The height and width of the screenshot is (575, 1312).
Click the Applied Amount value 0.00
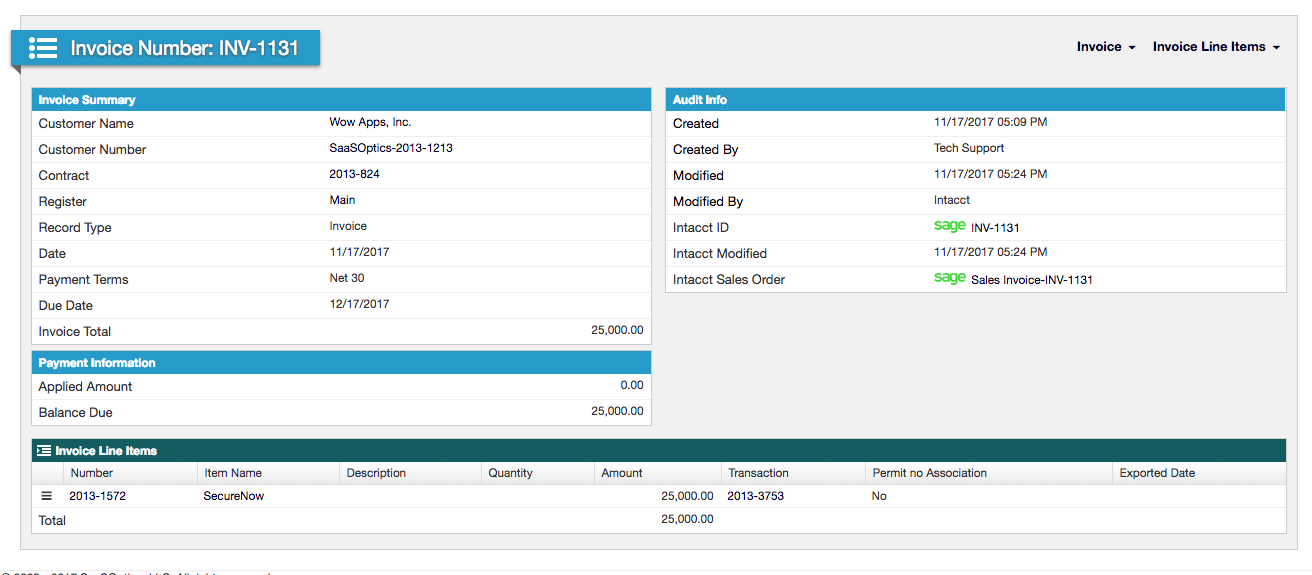(x=632, y=385)
